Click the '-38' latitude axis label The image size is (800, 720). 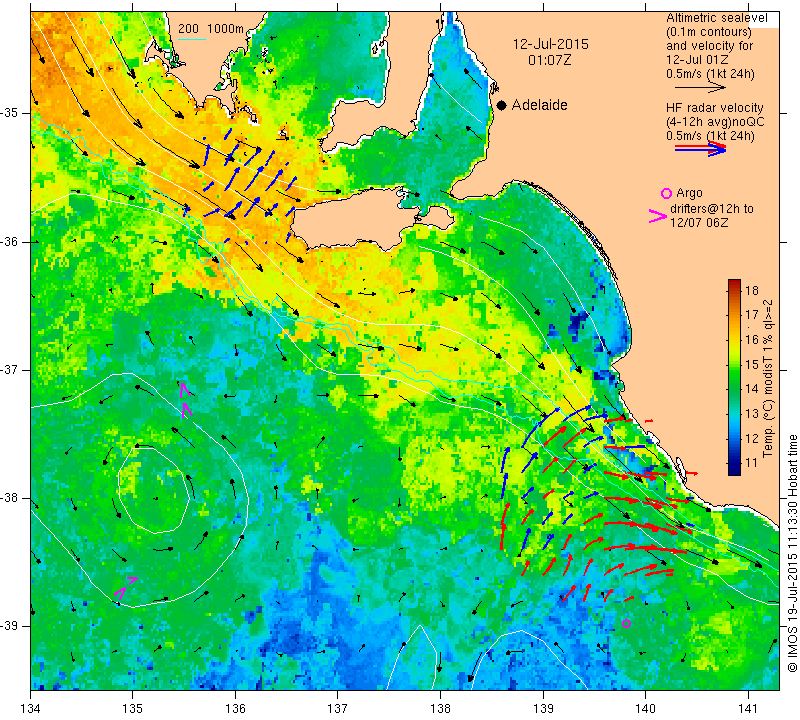9,498
